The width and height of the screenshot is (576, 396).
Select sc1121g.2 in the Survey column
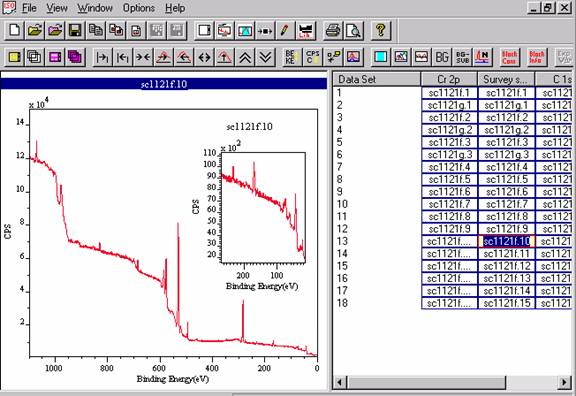[507, 130]
